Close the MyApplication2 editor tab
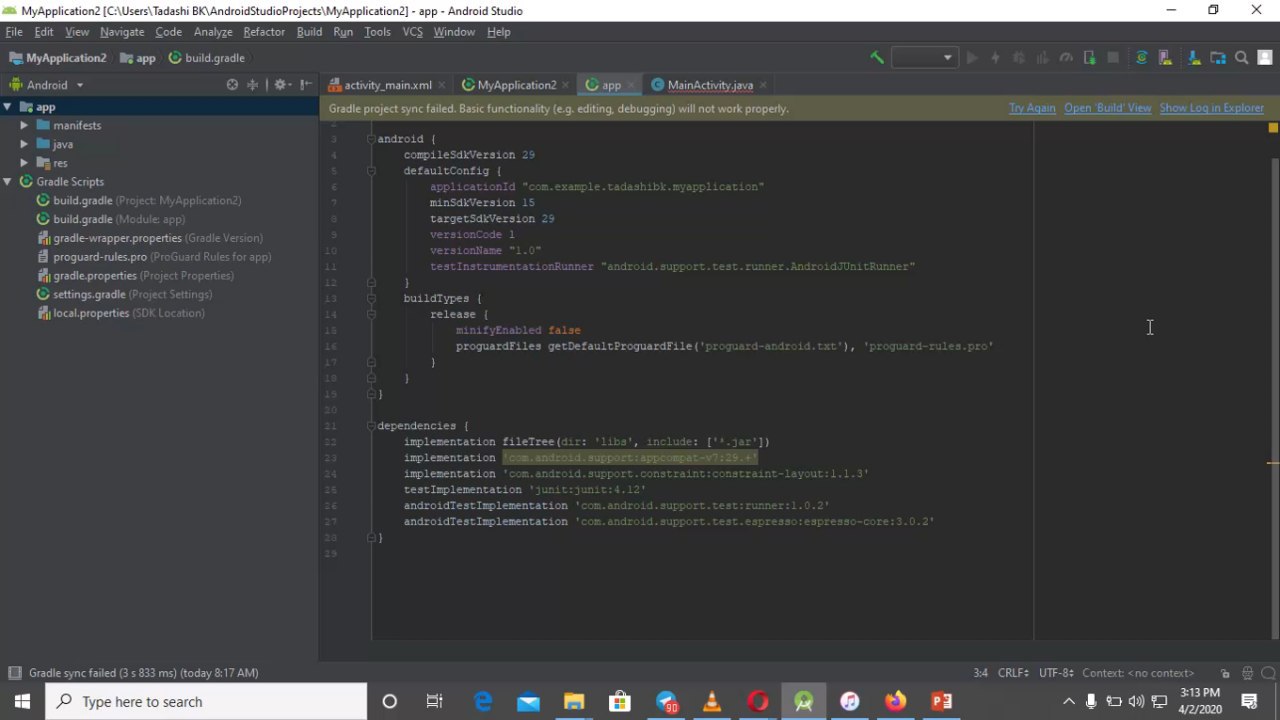This screenshot has width=1280, height=720. click(566, 85)
